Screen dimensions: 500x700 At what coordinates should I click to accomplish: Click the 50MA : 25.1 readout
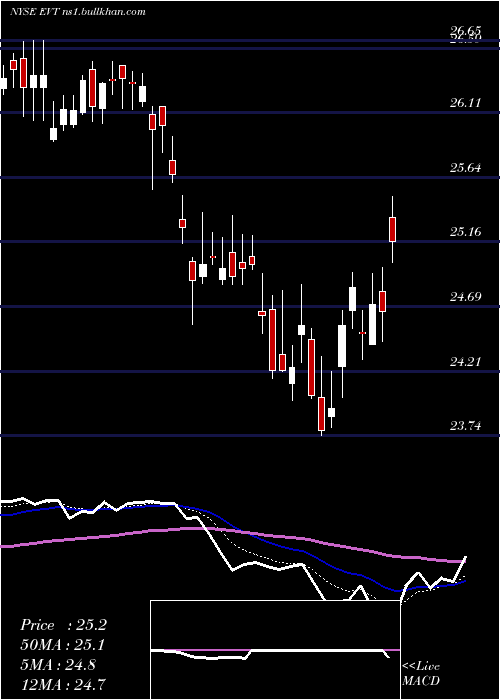(63, 645)
